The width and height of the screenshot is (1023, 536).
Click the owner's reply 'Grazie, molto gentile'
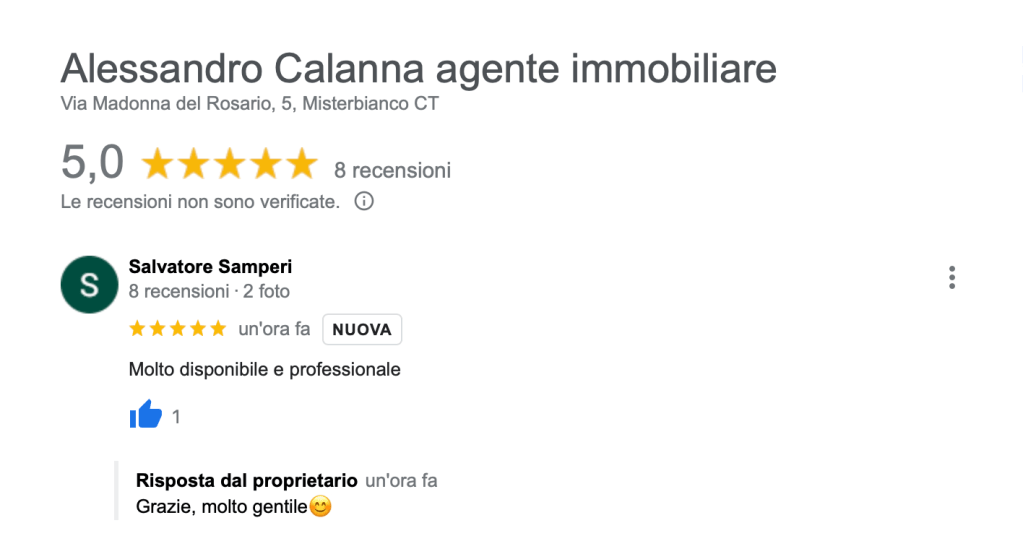point(221,508)
